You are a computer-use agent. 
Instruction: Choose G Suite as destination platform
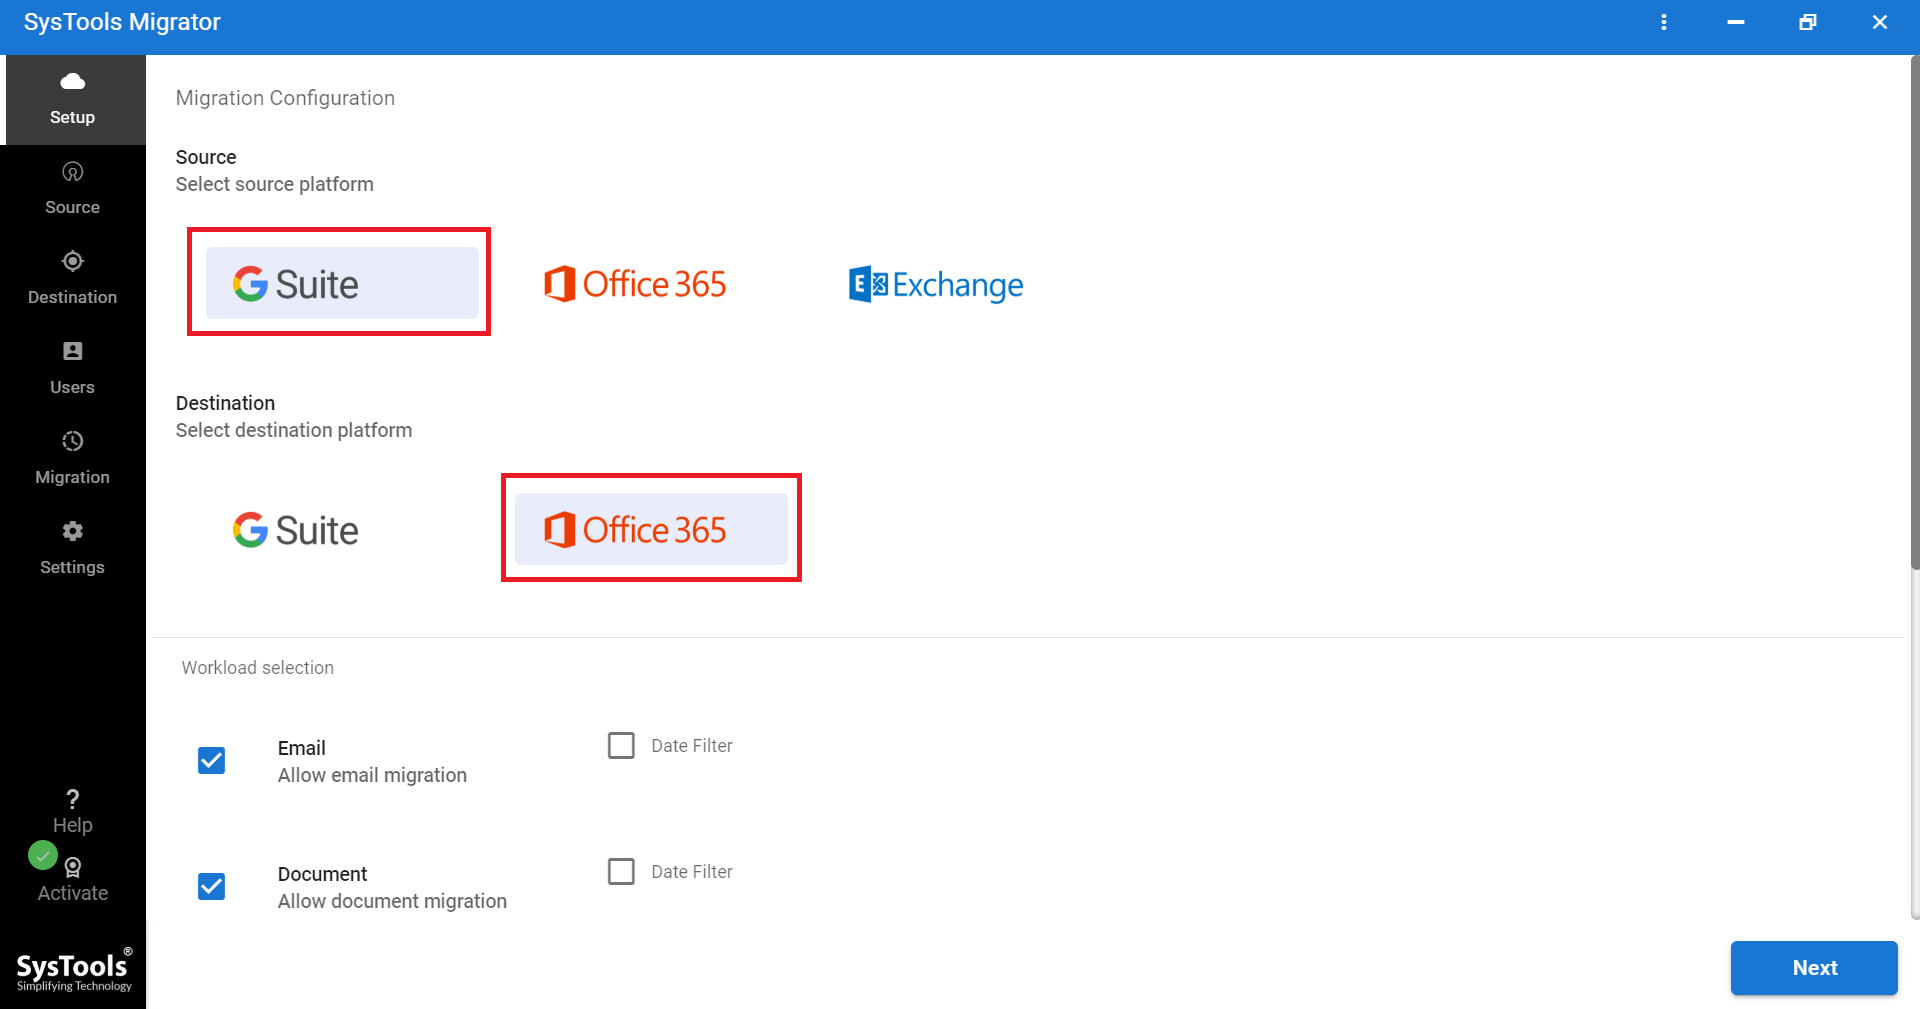coord(296,530)
